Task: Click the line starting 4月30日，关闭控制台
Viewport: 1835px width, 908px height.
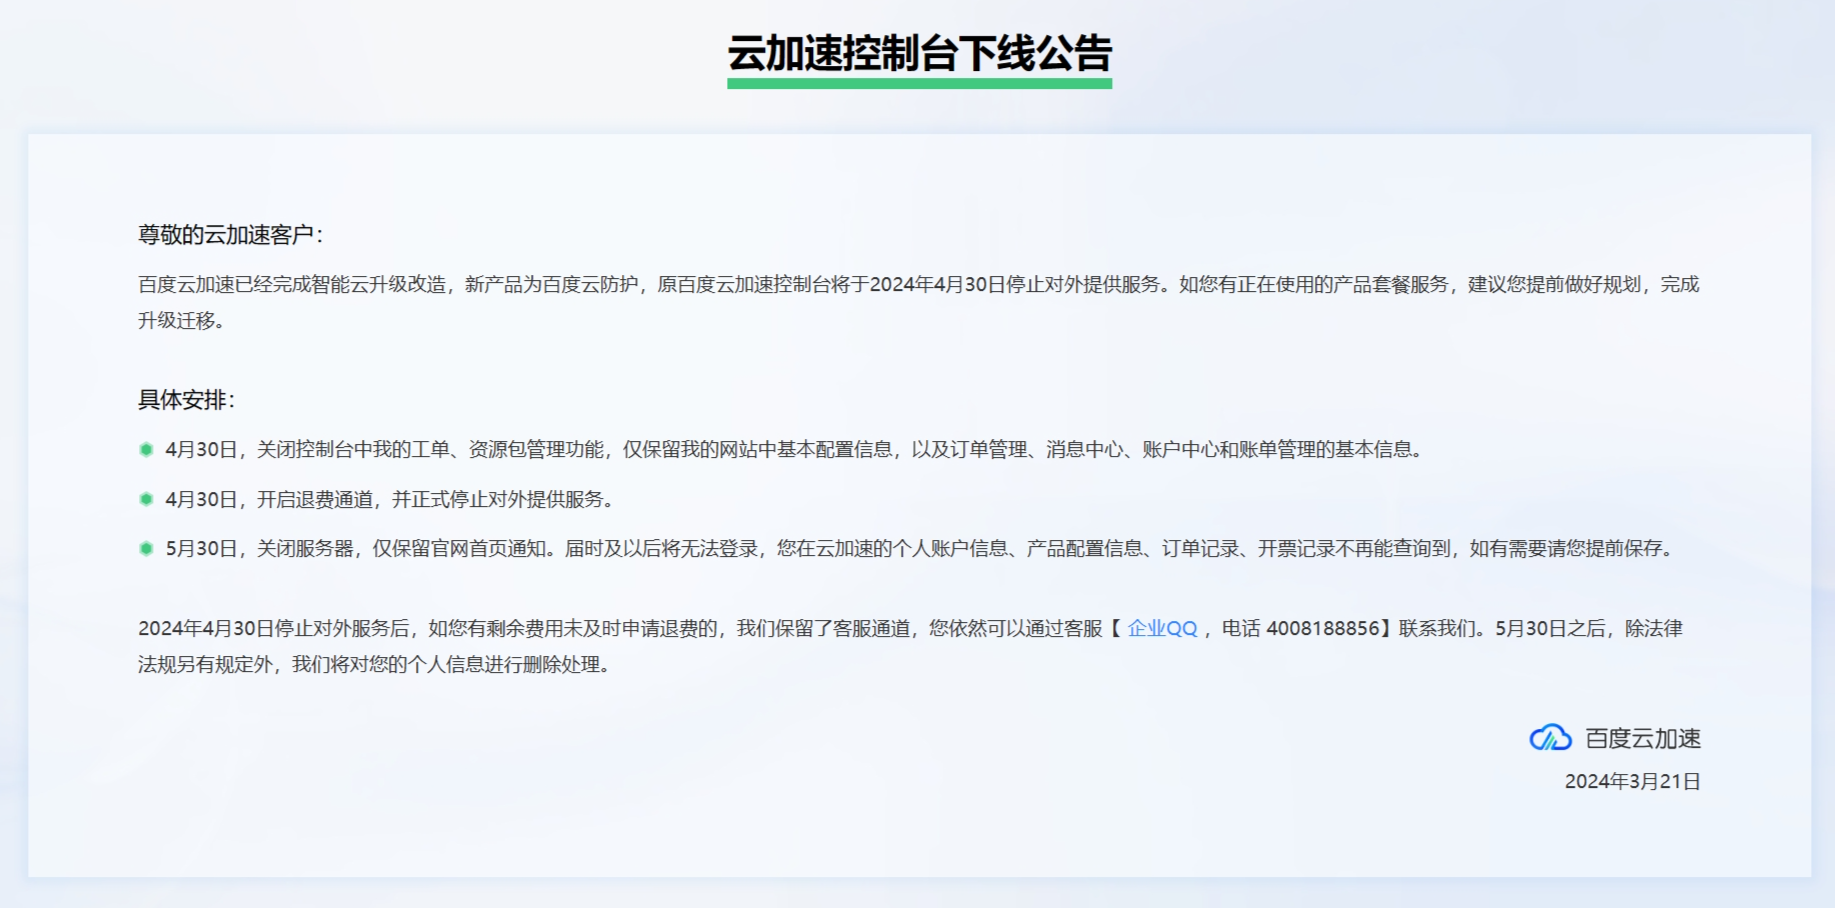Action: click(x=796, y=450)
